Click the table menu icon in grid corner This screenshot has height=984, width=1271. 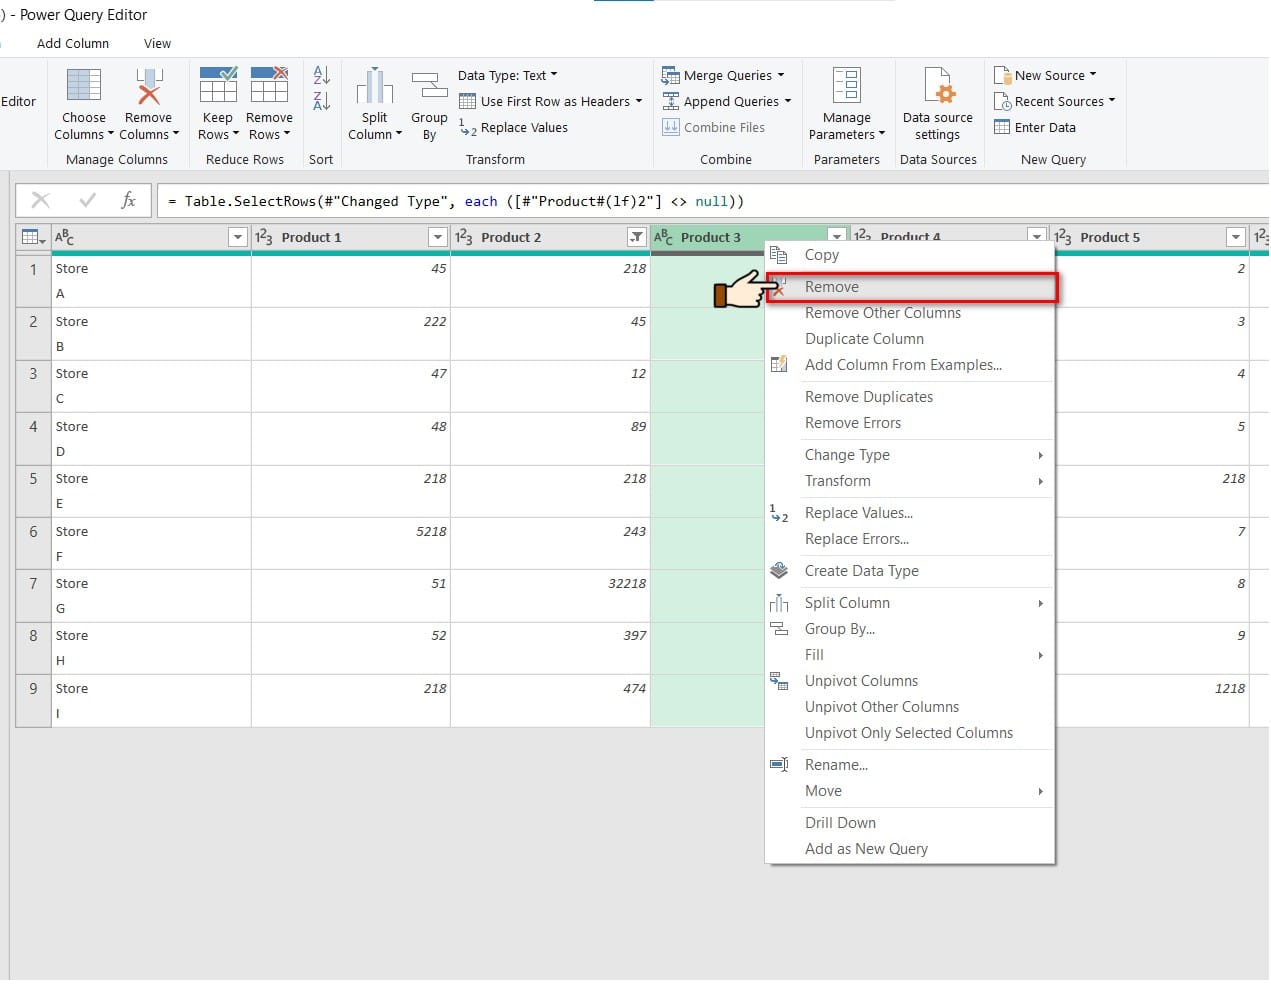pyautogui.click(x=33, y=237)
